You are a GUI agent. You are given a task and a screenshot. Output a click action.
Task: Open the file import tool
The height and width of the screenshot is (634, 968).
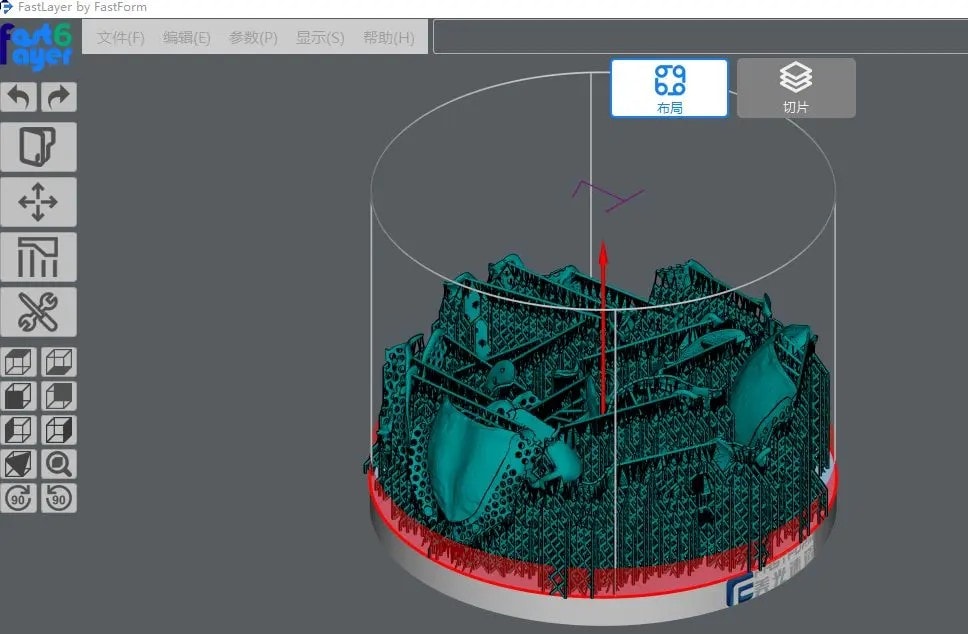(39, 147)
